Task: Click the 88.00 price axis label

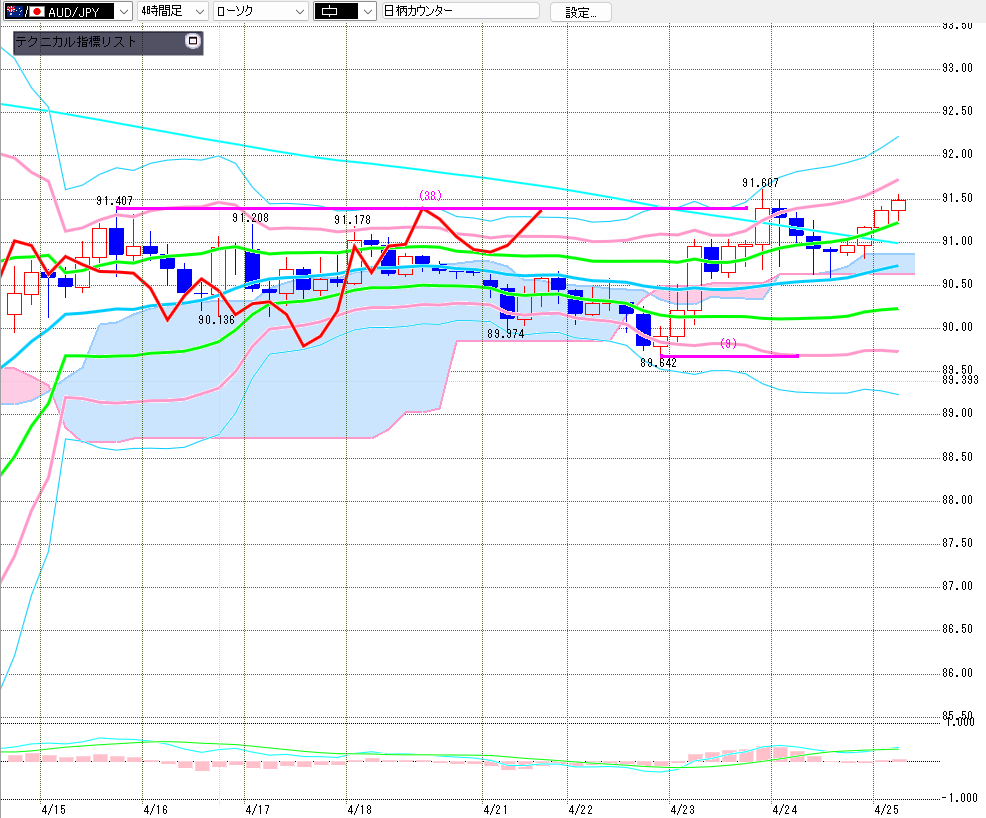Action: (957, 500)
